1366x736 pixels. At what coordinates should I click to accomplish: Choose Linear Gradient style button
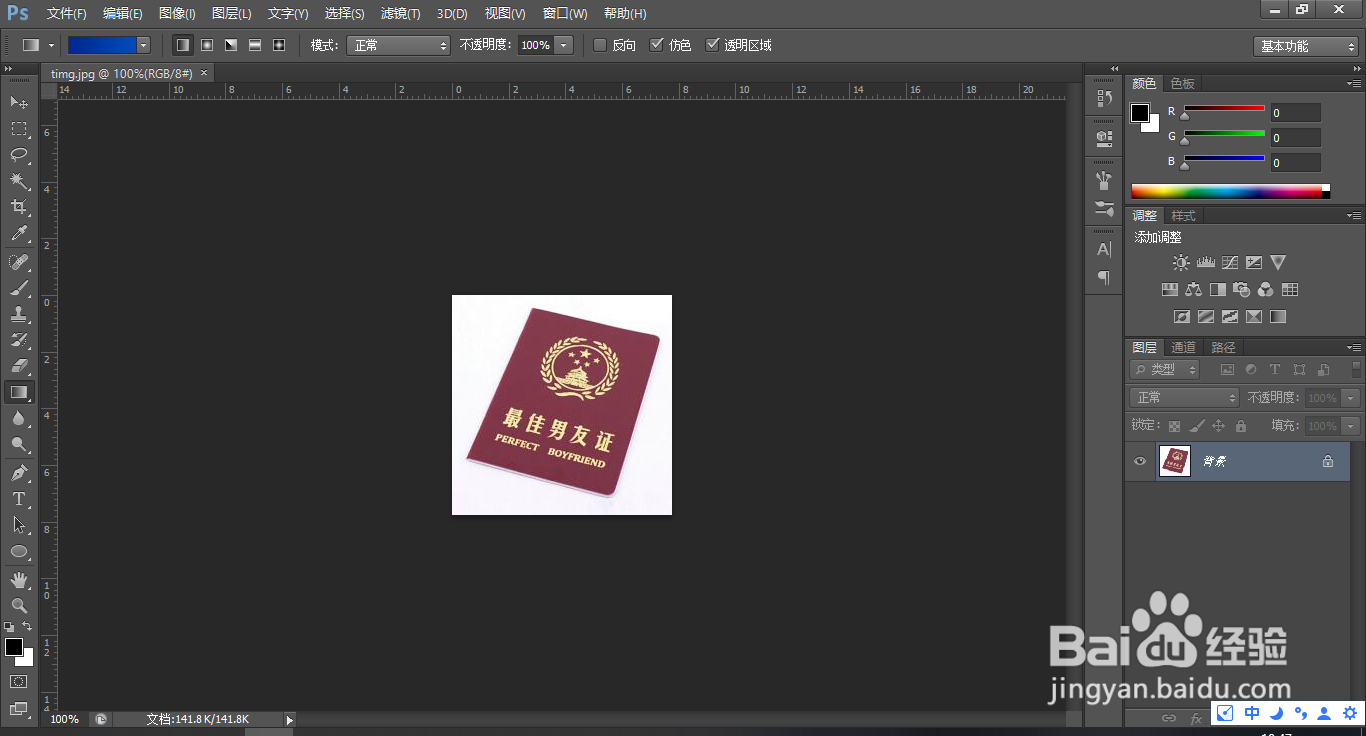(182, 45)
